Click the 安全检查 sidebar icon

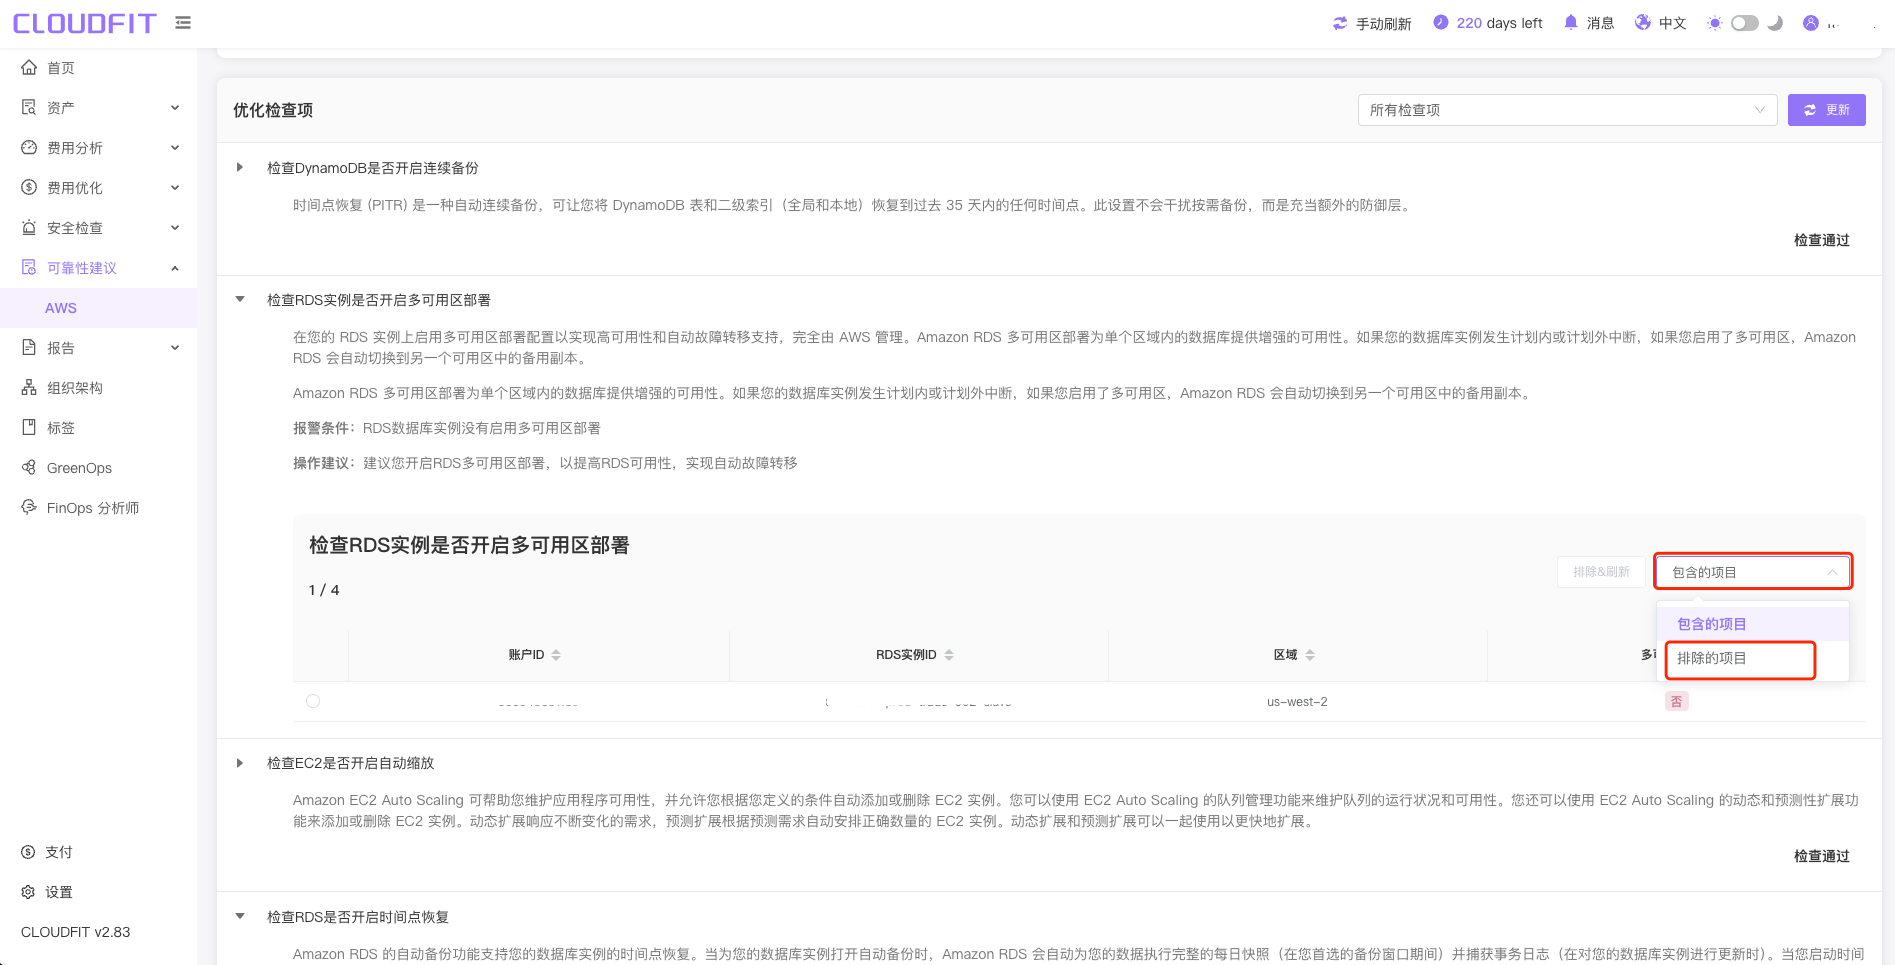[29, 227]
